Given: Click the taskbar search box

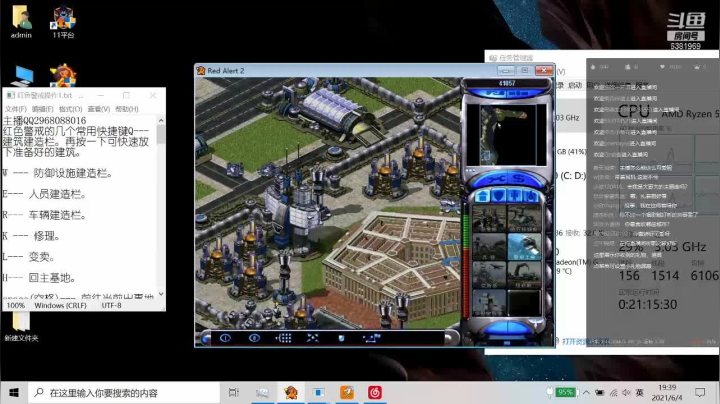Looking at the screenshot, I should [x=124, y=393].
